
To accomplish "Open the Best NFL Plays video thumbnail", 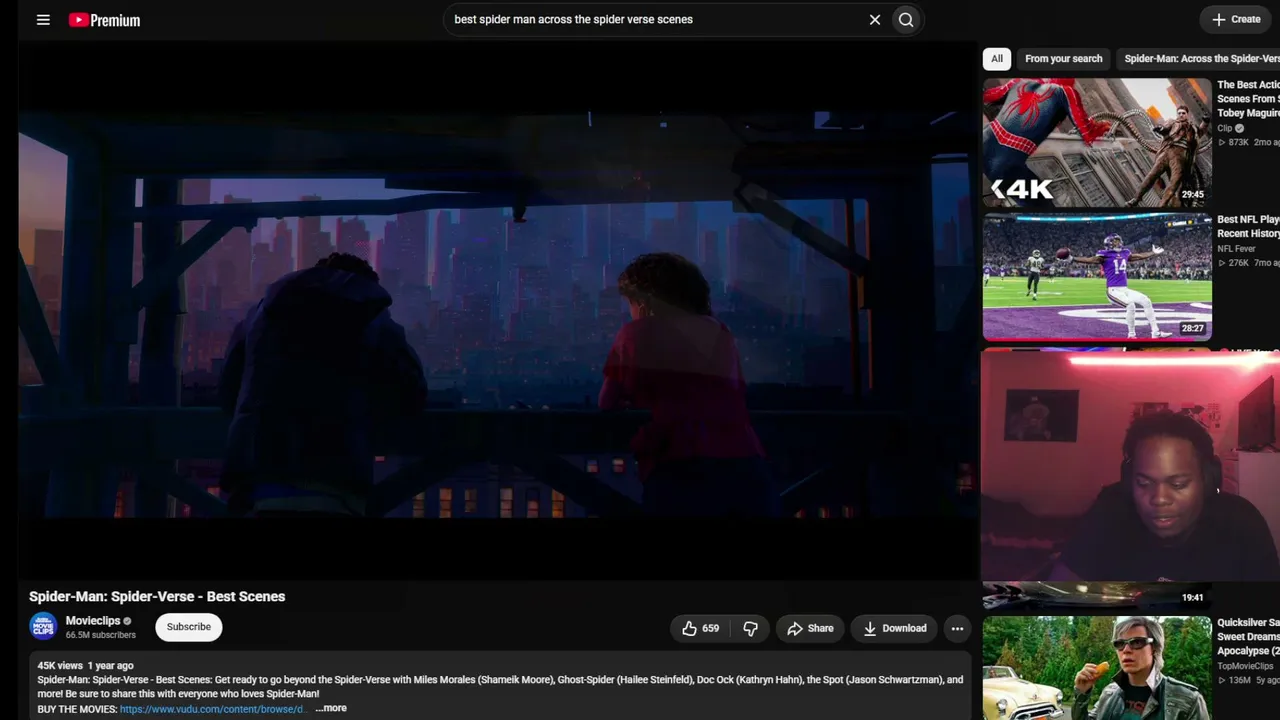I will 1097,277.
